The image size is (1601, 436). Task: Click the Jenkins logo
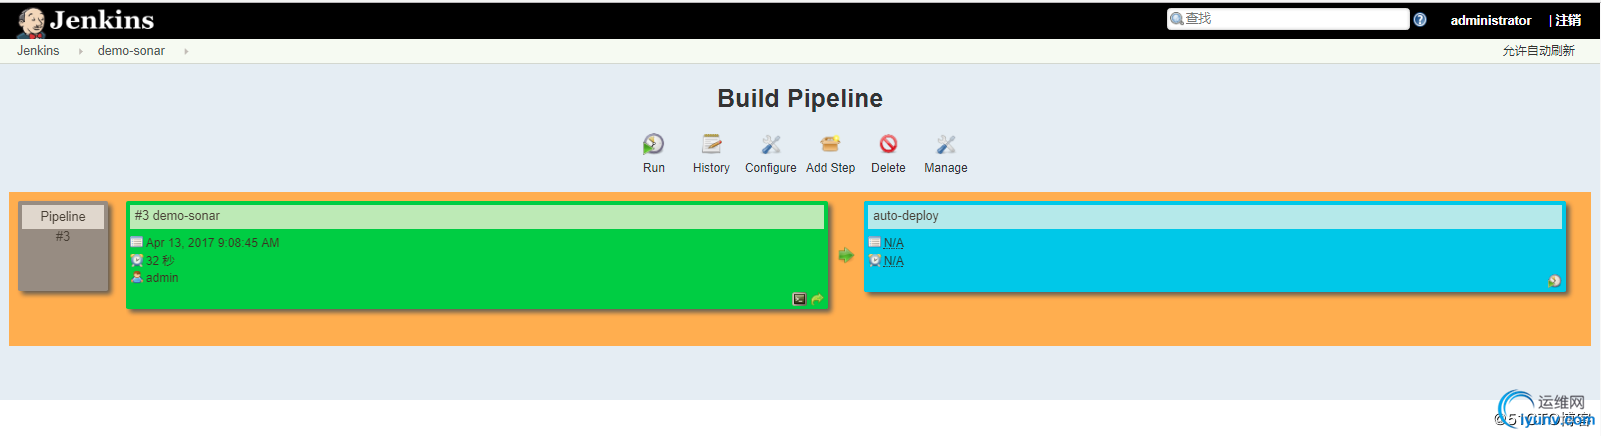(87, 20)
